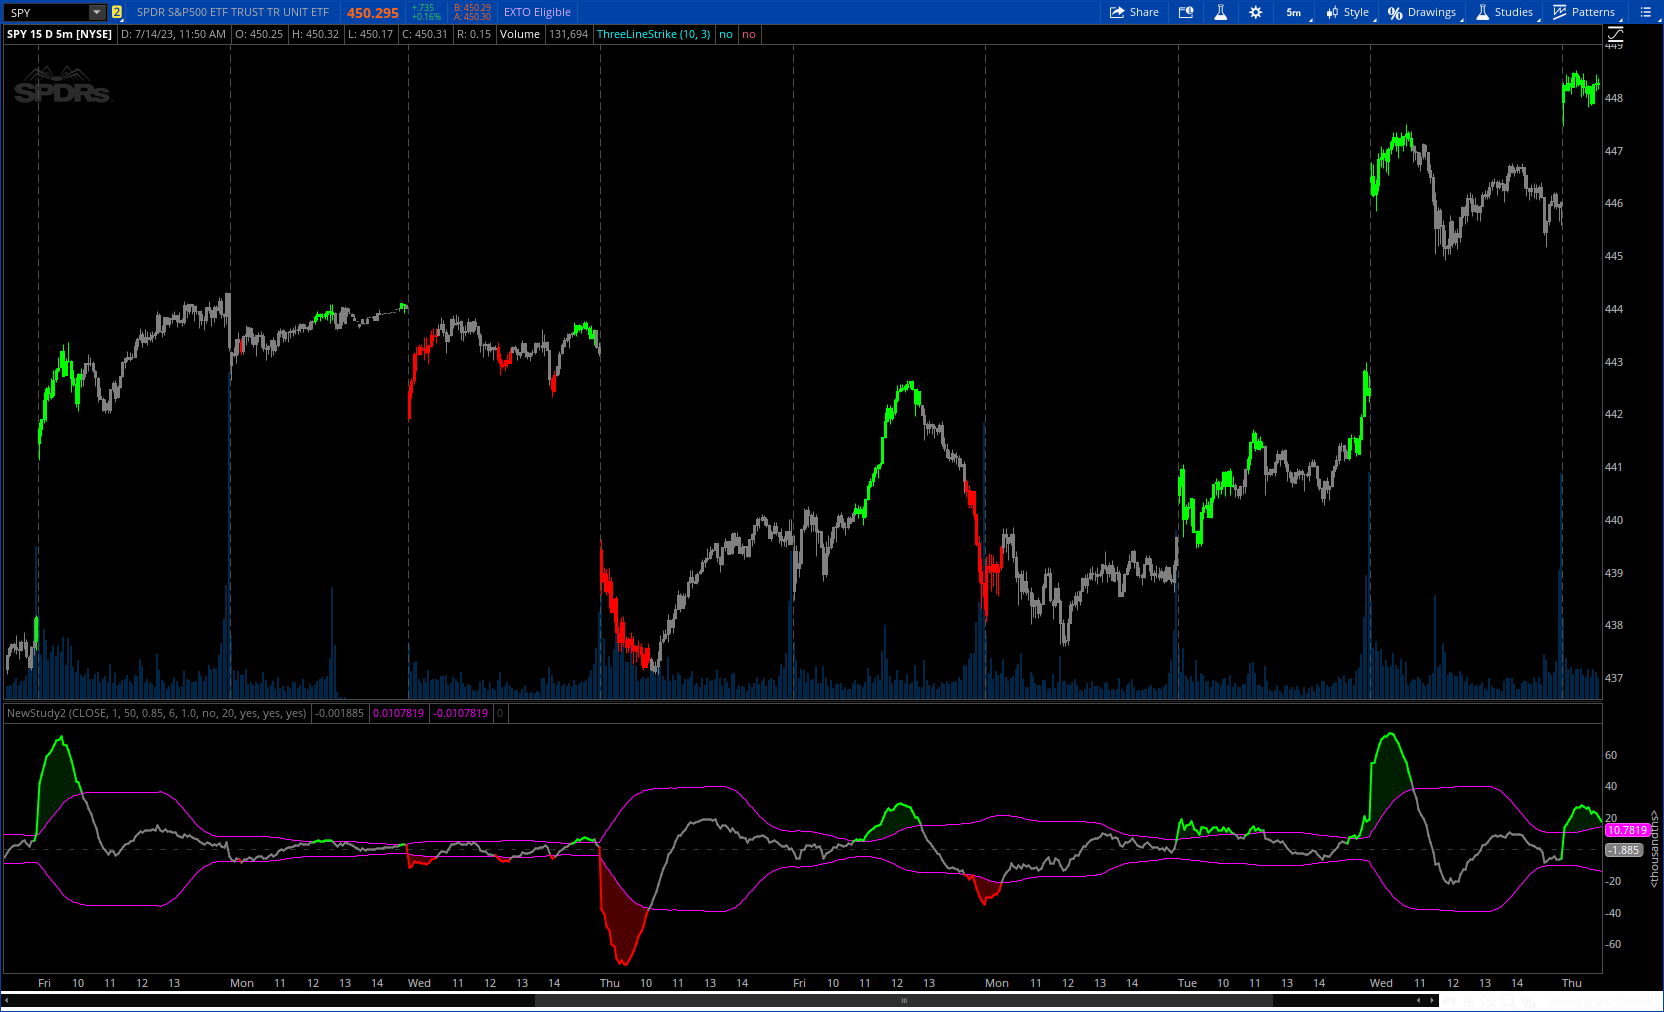This screenshot has width=1664, height=1012.
Task: Open the Drawings tools menu
Action: coord(1422,12)
